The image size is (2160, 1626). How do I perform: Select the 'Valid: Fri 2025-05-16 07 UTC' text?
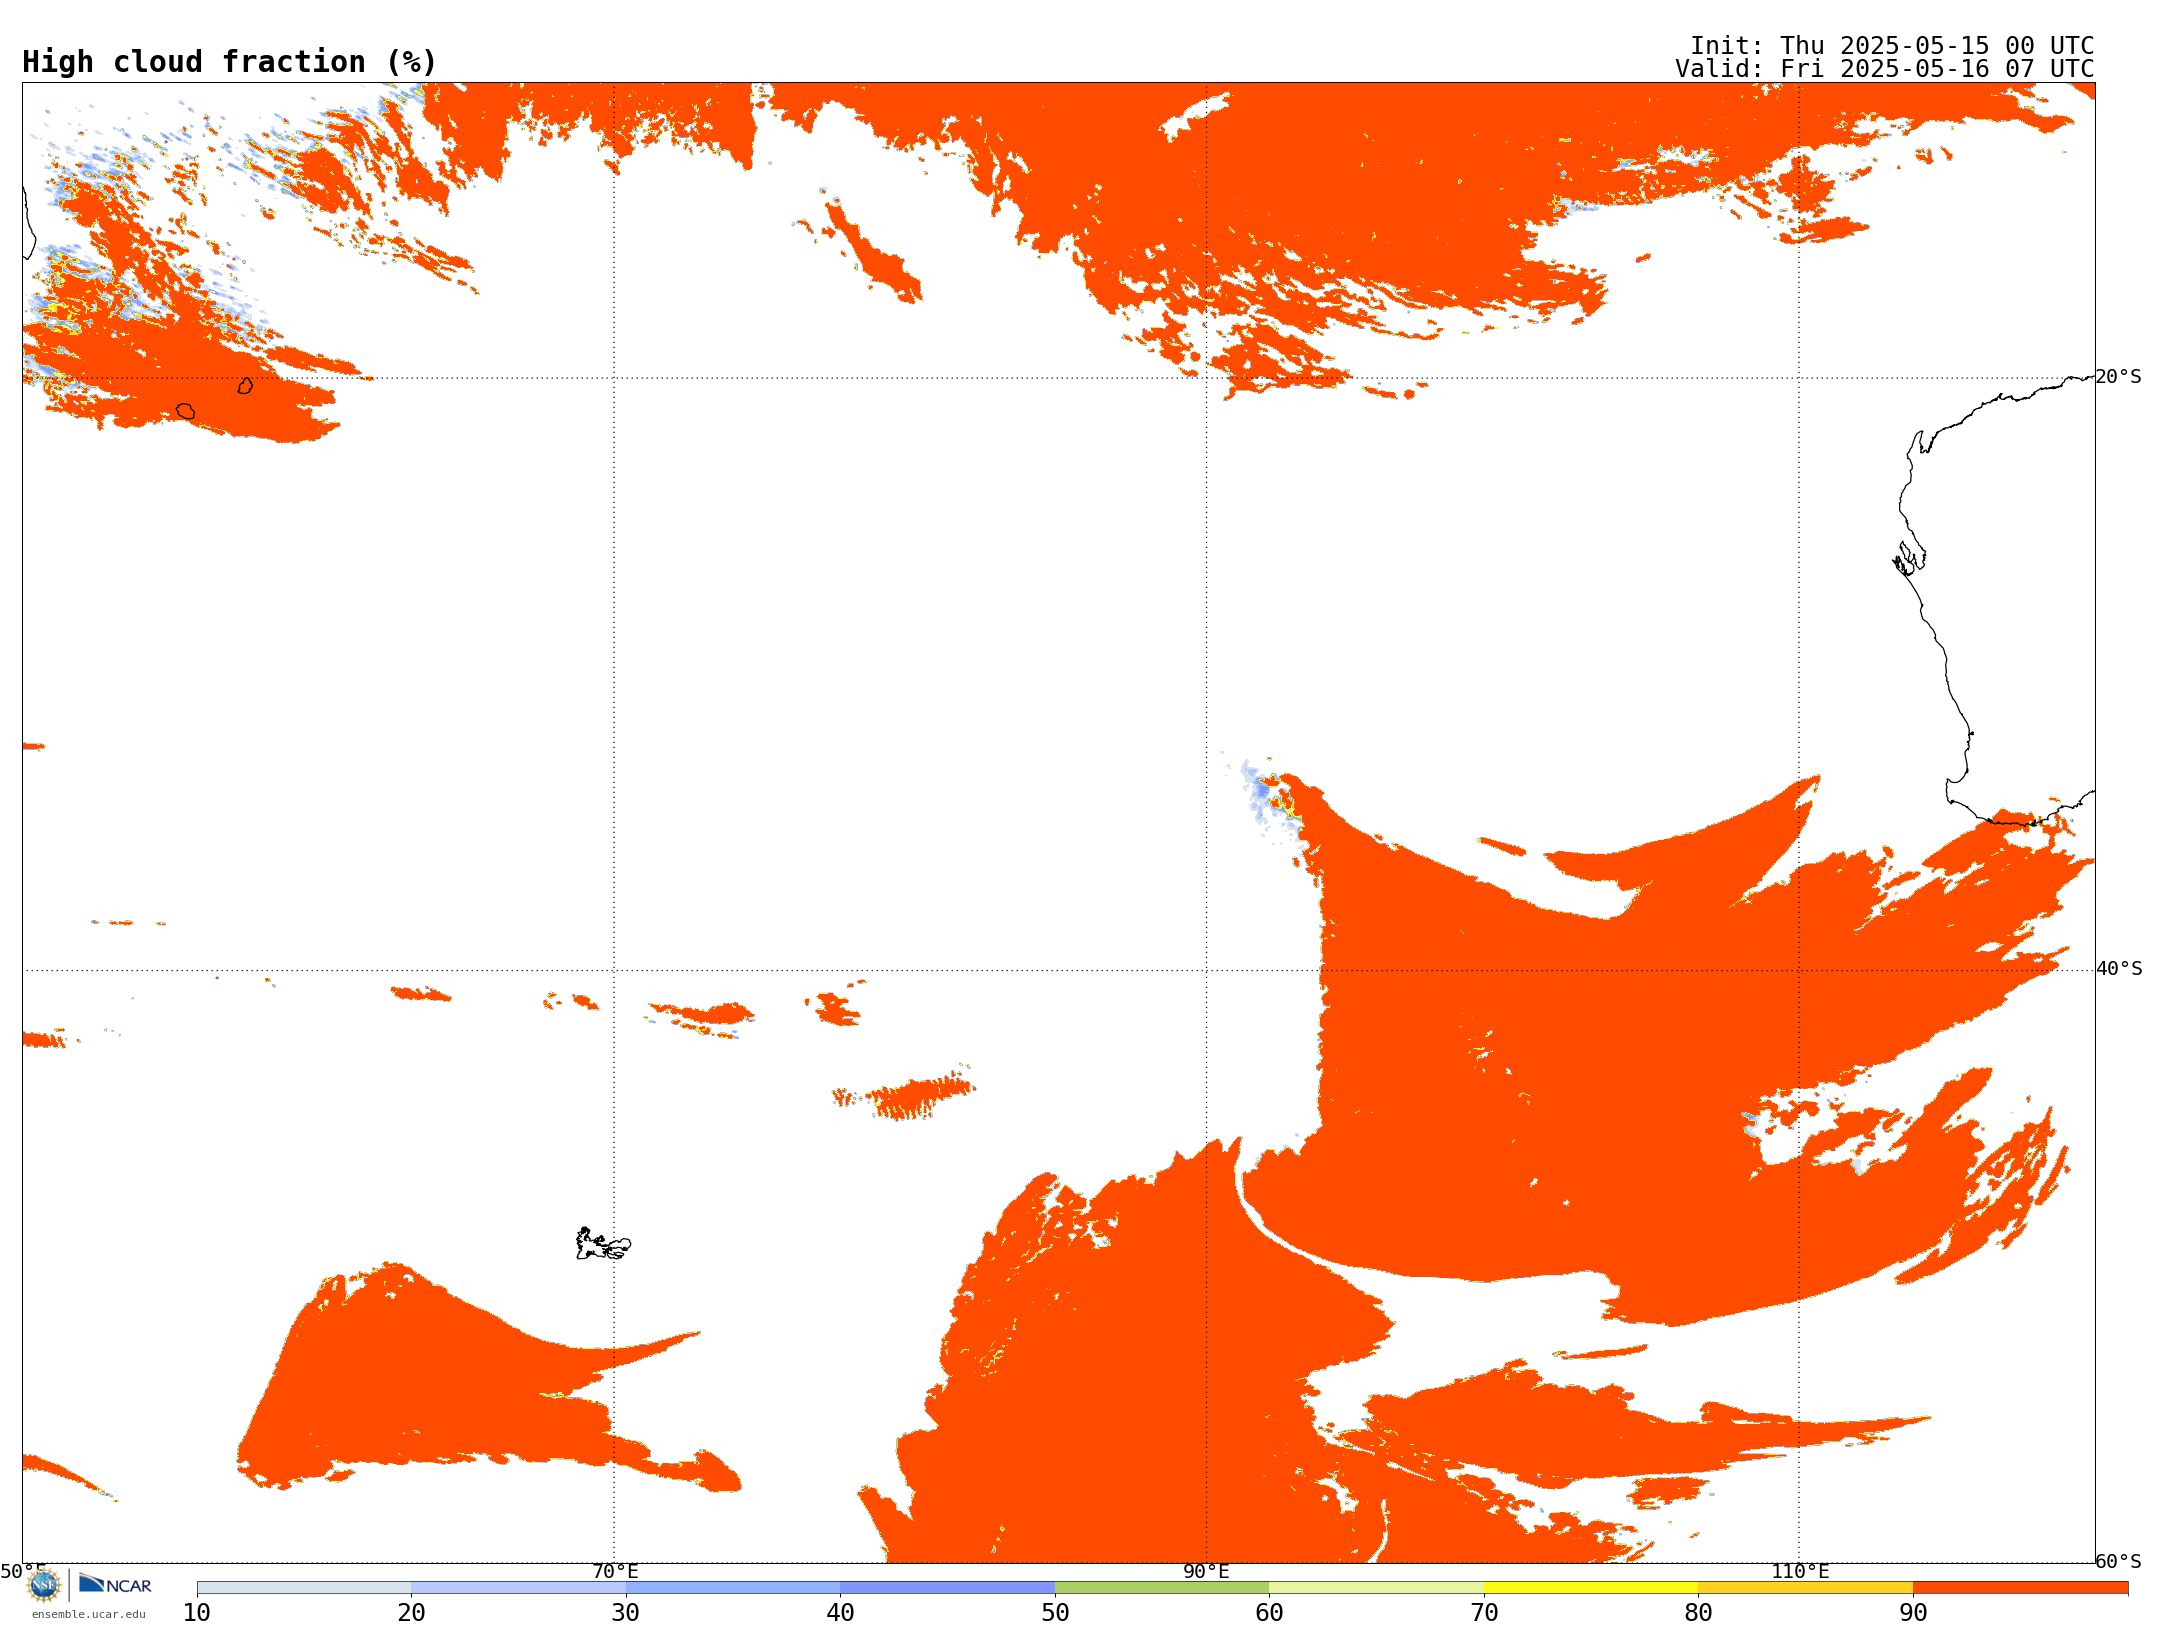pos(1885,69)
